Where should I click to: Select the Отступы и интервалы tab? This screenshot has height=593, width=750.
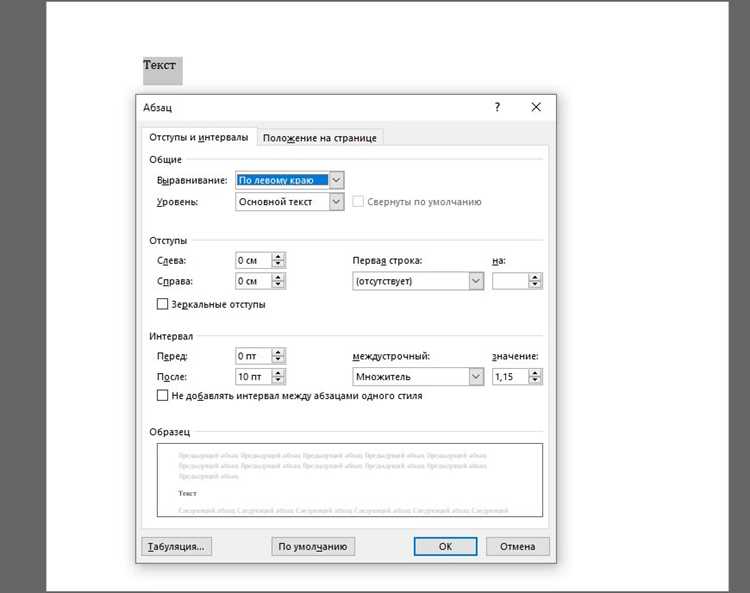[199, 137]
